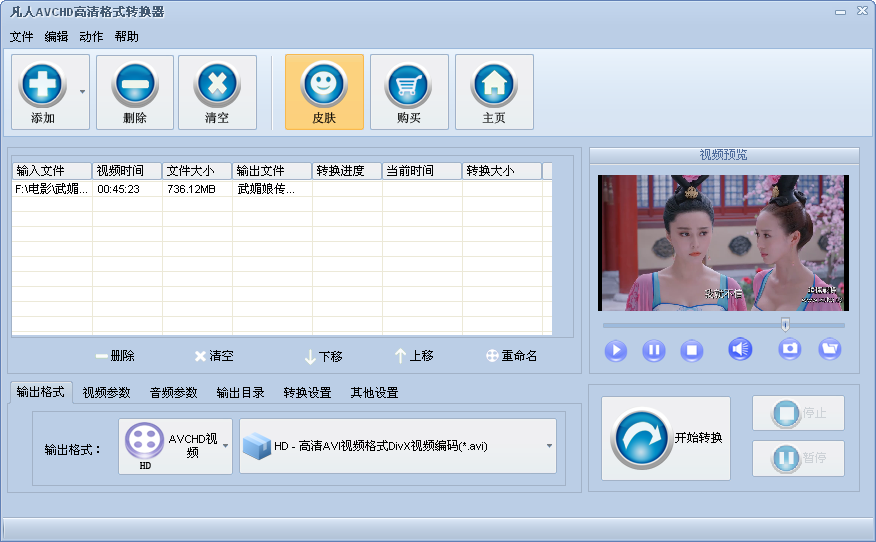This screenshot has height=542, width=876.
Task: Click the 删除 minus toolbar icon
Action: pyautogui.click(x=135, y=85)
